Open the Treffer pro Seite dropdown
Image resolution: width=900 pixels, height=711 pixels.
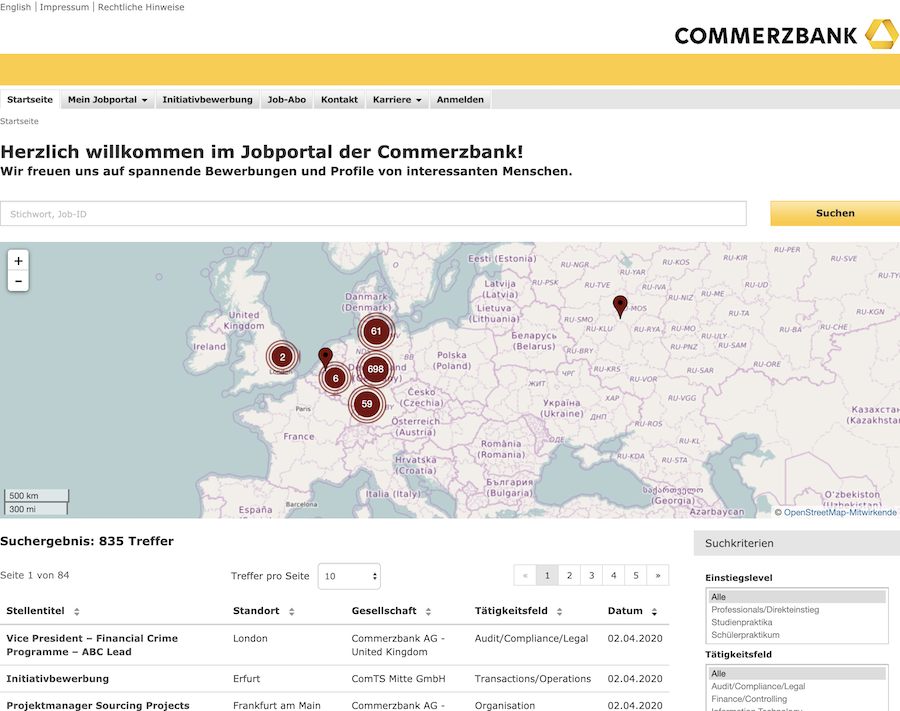point(349,576)
